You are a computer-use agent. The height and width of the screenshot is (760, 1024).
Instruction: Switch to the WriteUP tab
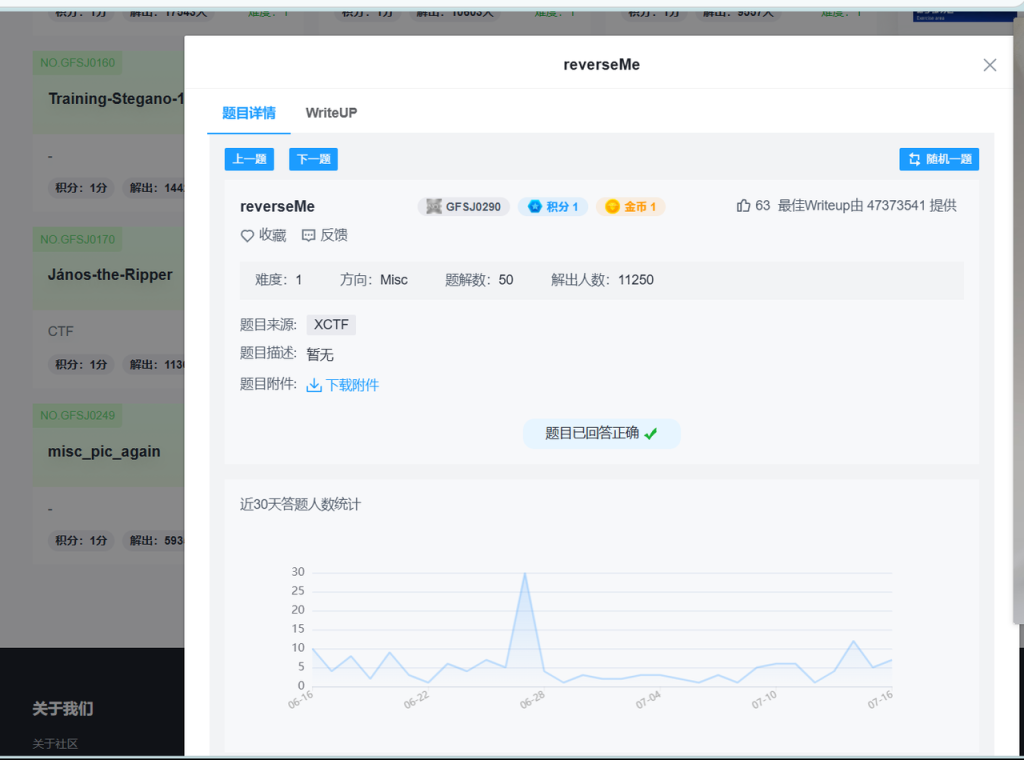[x=331, y=113]
